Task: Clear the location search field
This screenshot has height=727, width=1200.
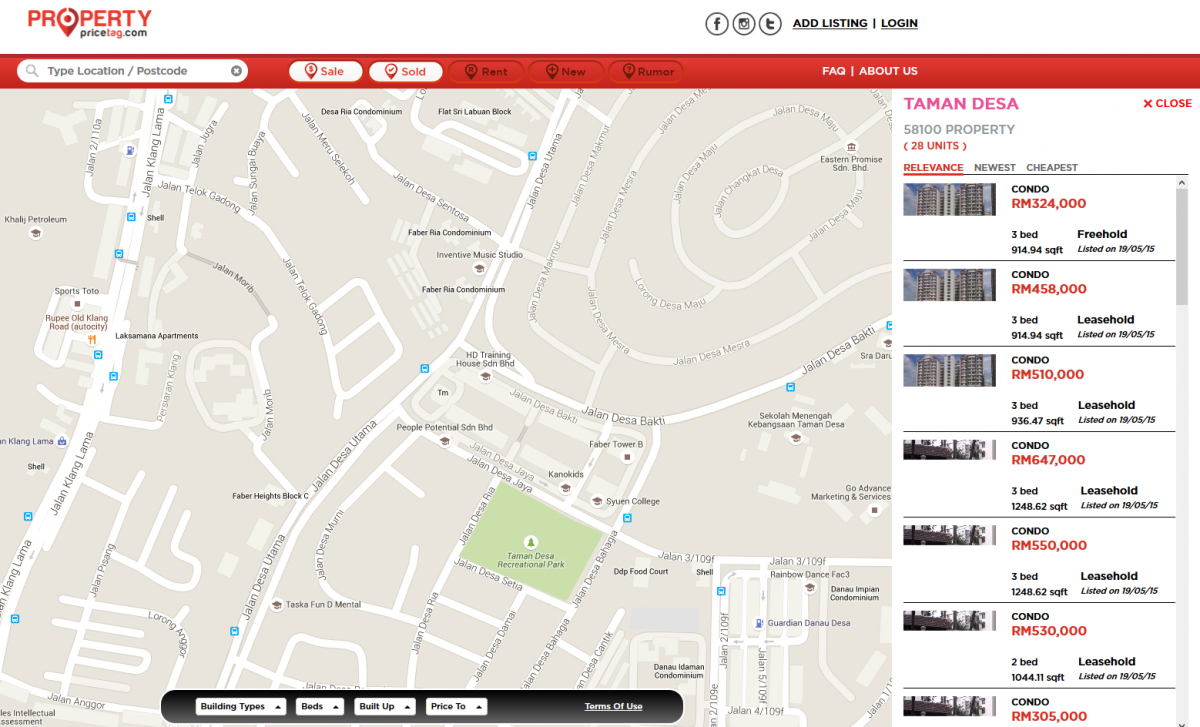Action: point(236,71)
